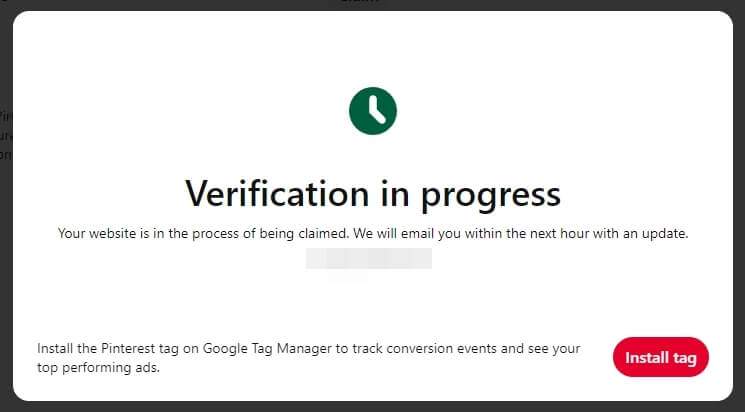
Task: Click the faint blurred line below the address
Action: click(347, 276)
